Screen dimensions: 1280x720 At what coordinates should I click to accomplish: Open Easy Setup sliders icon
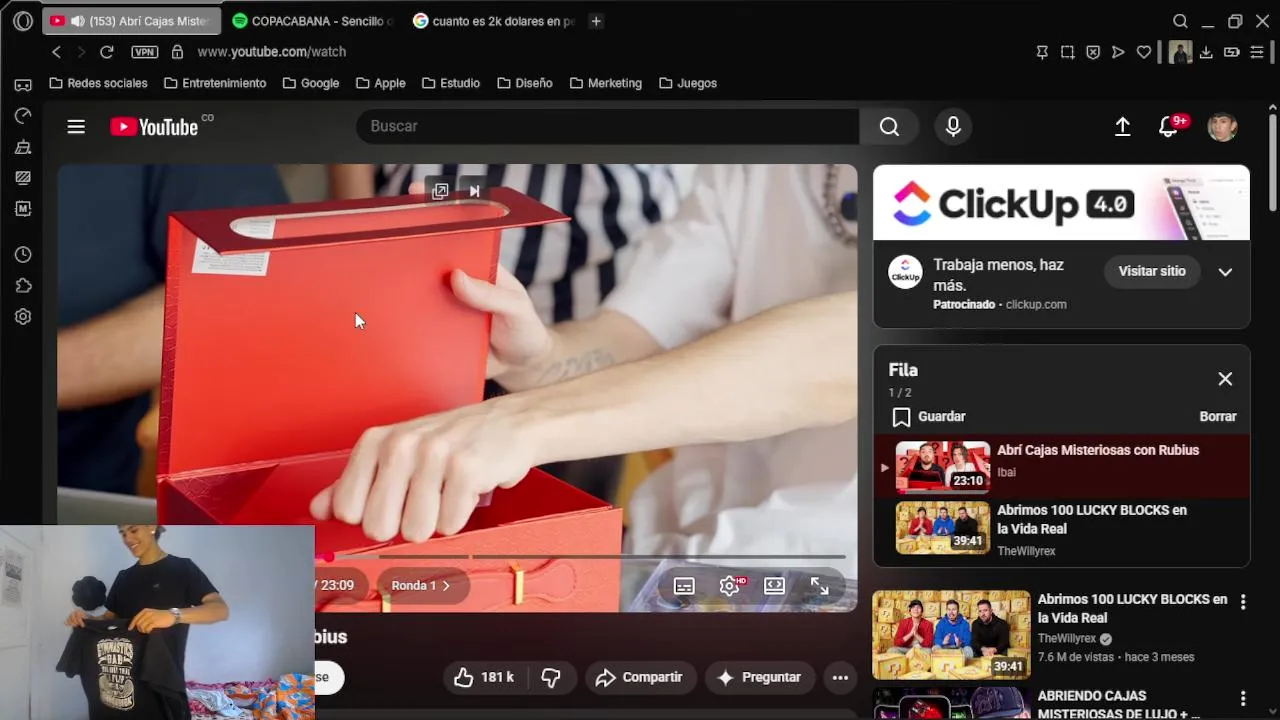click(1257, 52)
